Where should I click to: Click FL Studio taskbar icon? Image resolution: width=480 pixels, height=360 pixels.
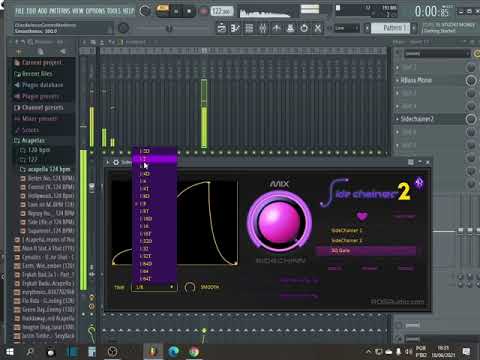153,352
